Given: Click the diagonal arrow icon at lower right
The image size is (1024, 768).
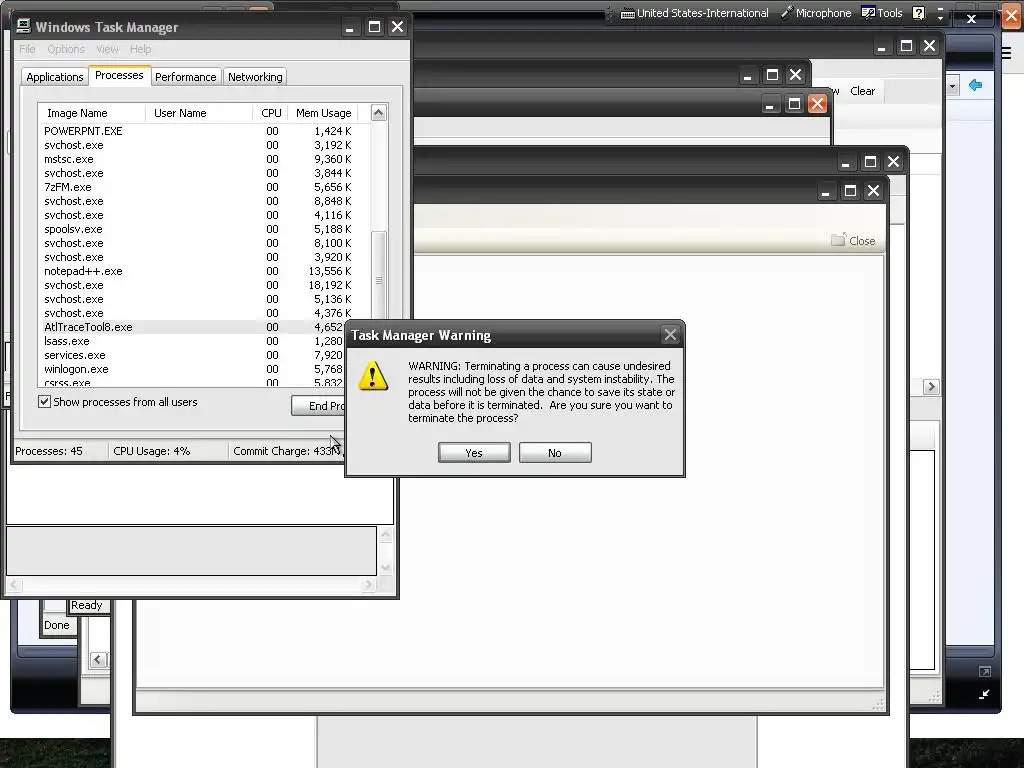Looking at the screenshot, I should coord(985,694).
